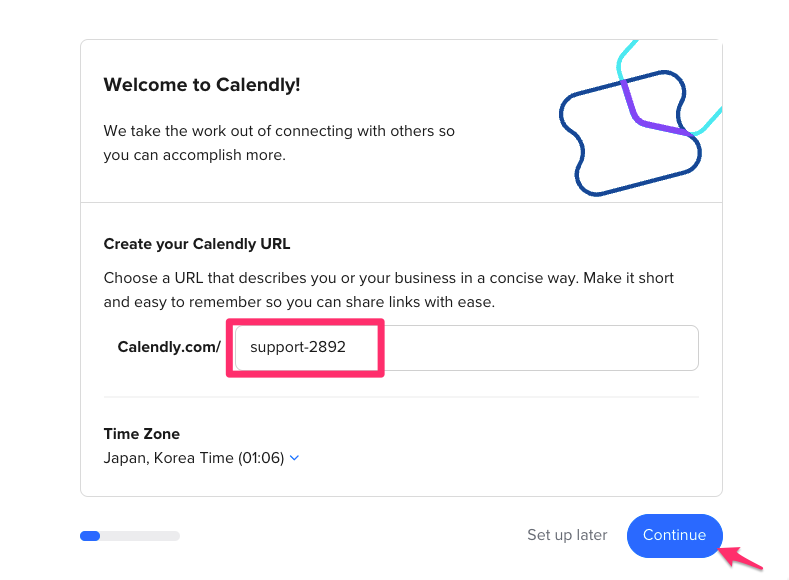789x580 pixels.
Task: Select the Welcome to Calendly! heading
Action: click(x=202, y=85)
